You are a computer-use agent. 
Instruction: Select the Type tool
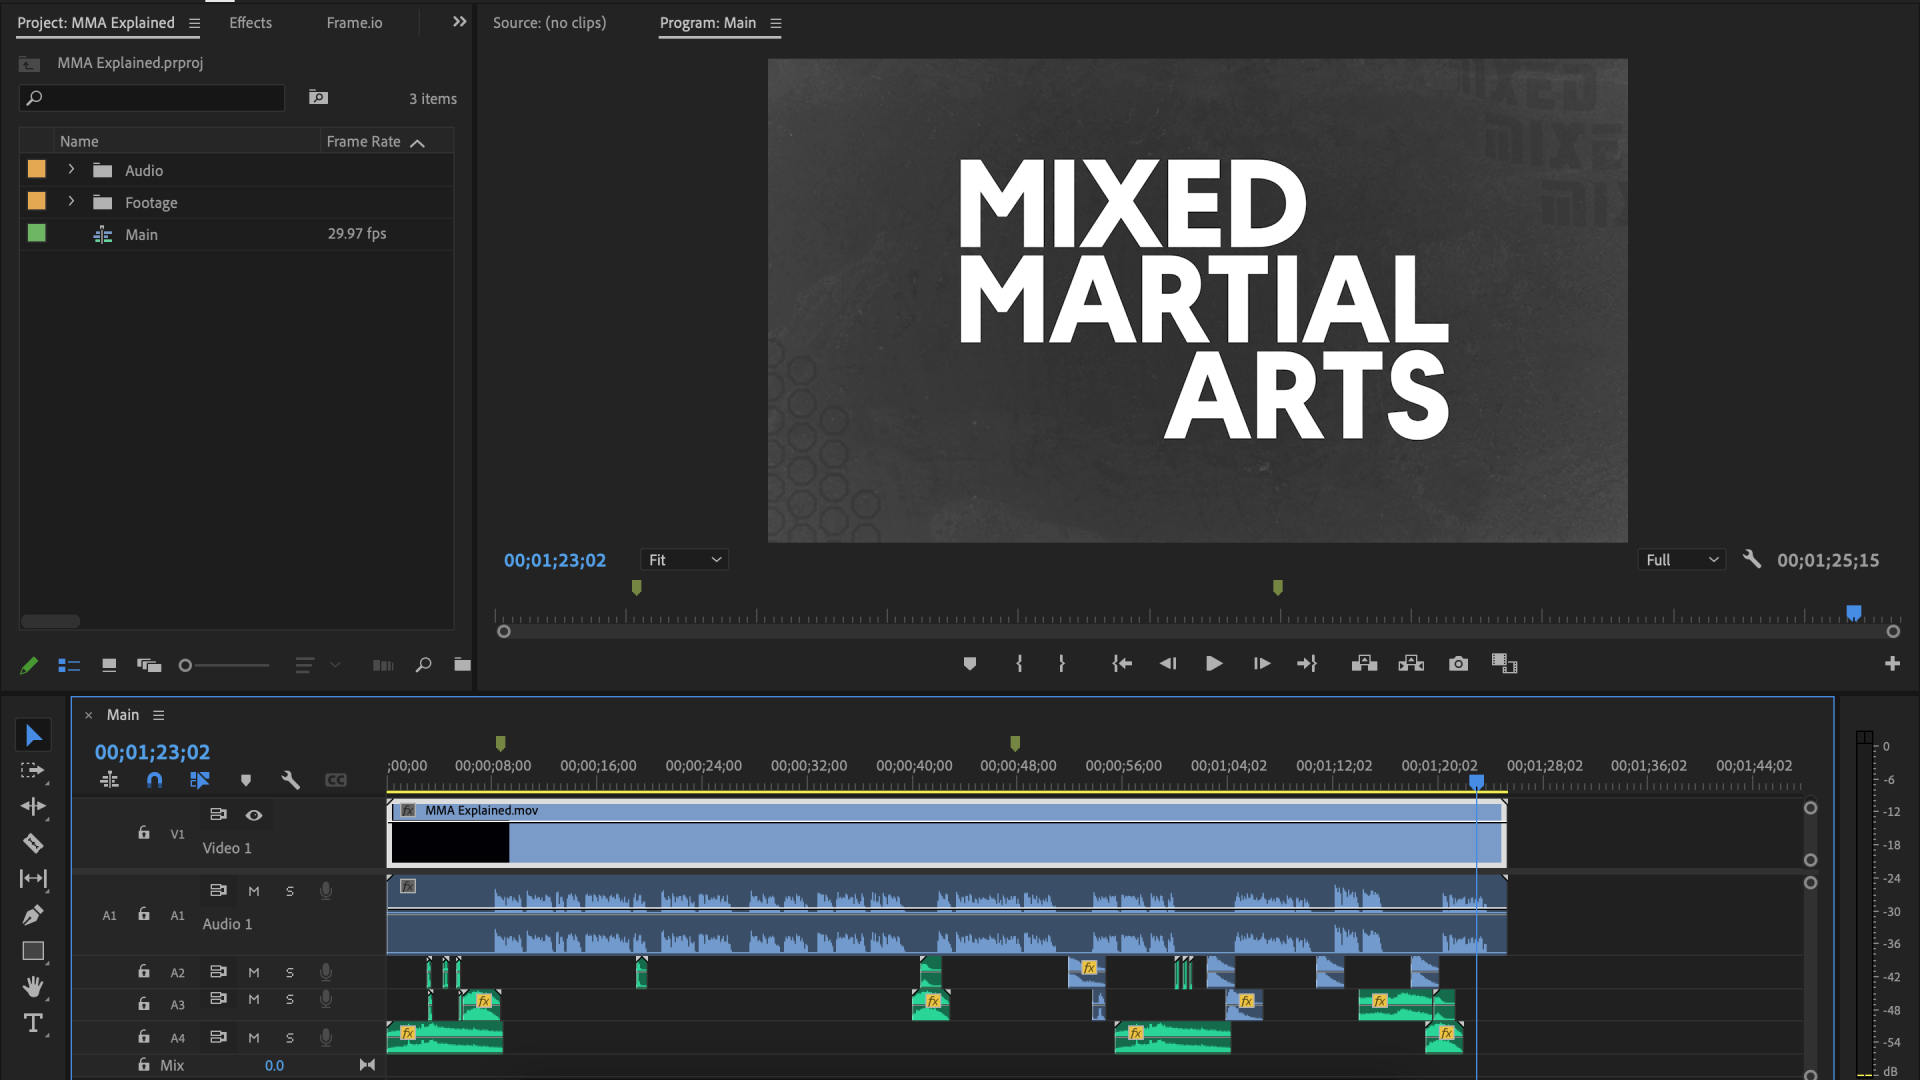[33, 1023]
